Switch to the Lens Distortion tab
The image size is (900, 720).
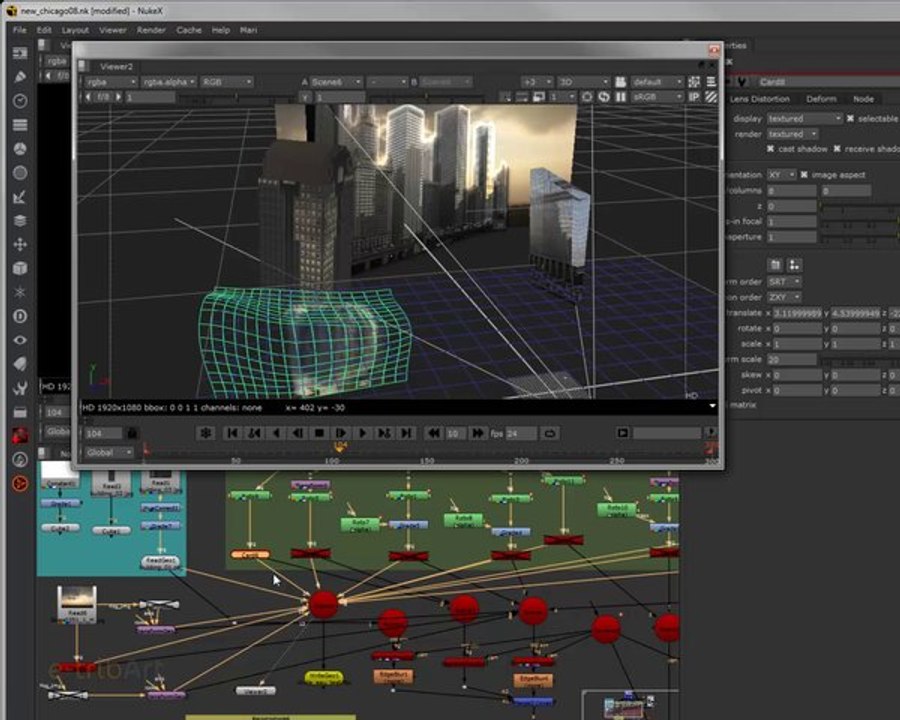click(759, 99)
